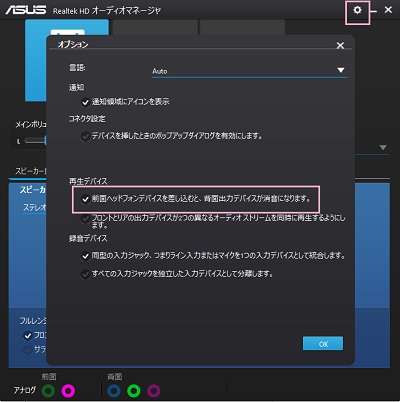400x402 pixels.
Task: Open the スピーカー configuration tab
Action: [30, 171]
